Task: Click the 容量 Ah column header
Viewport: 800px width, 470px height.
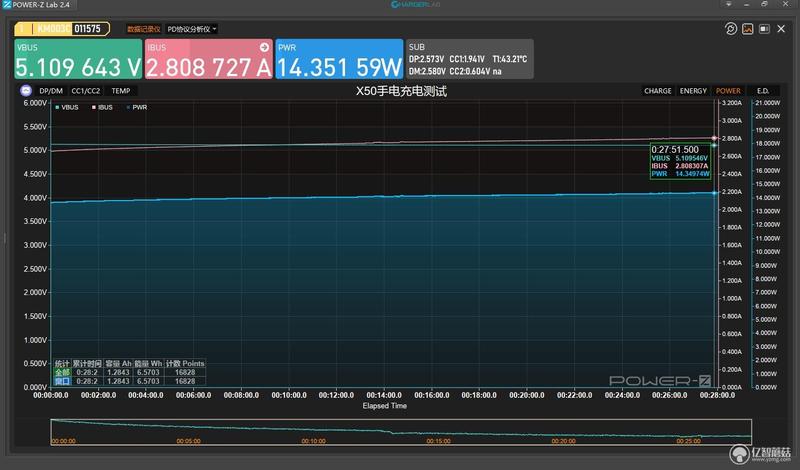Action: click(x=118, y=364)
